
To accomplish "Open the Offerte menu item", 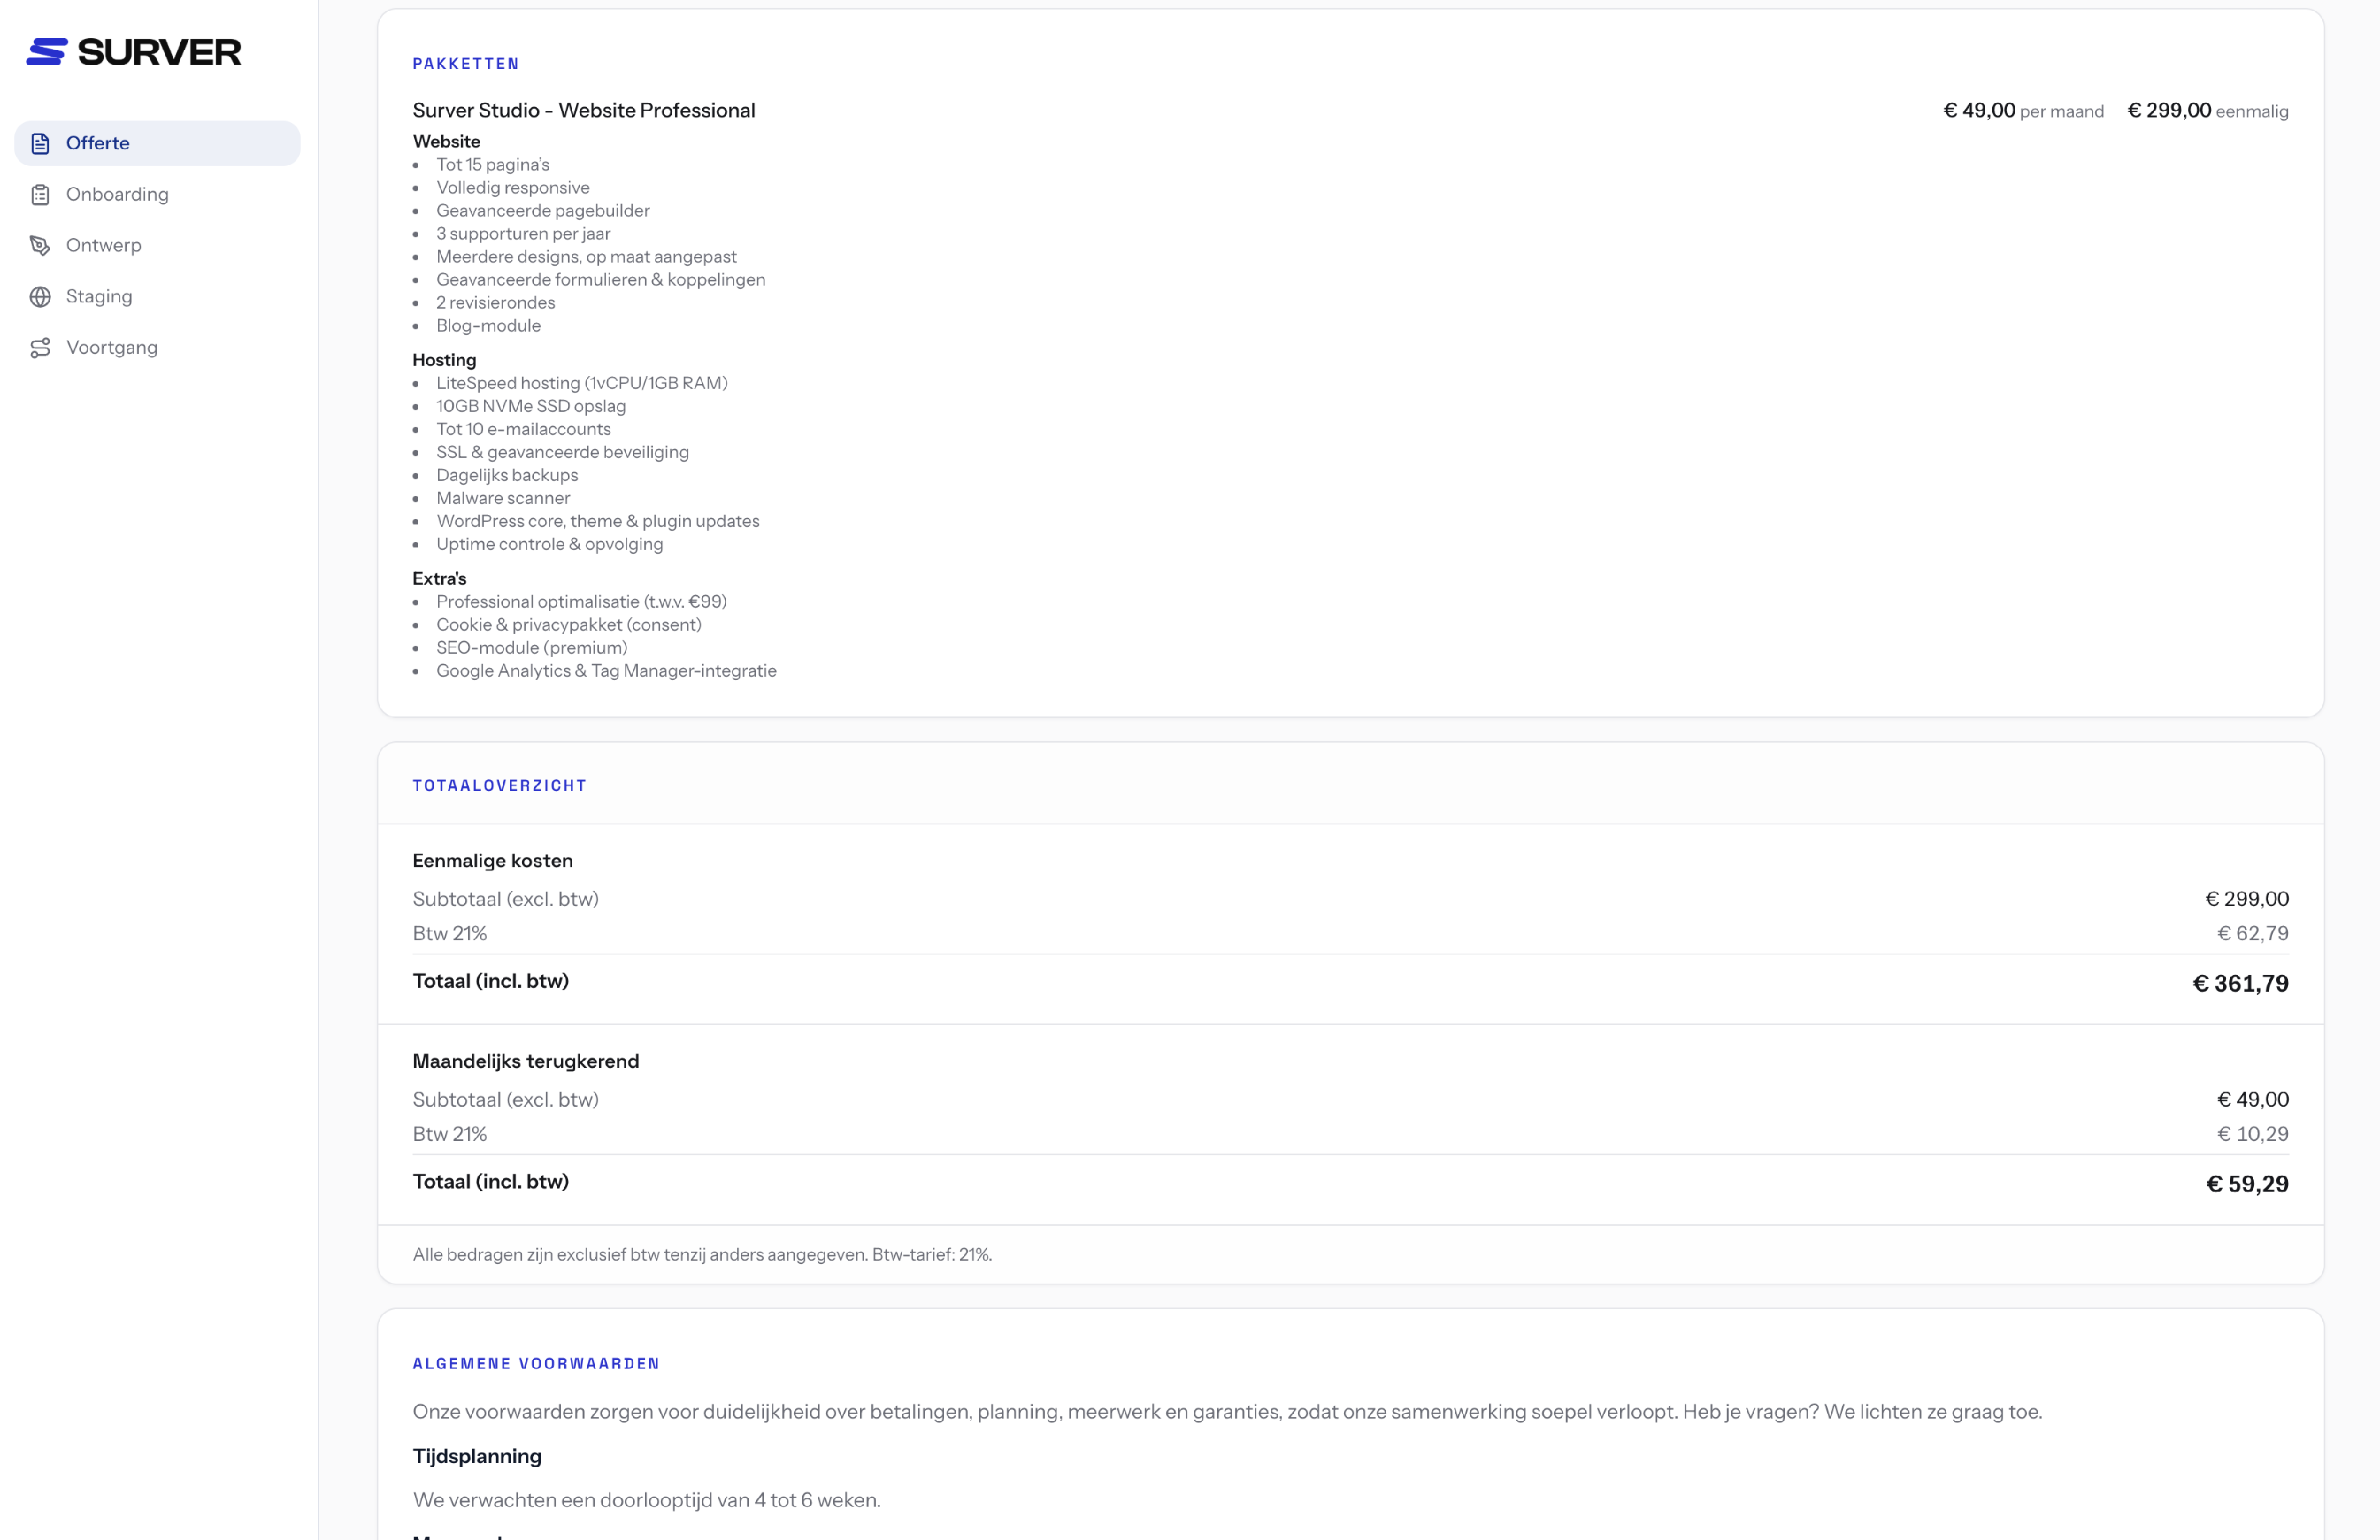I will pos(157,144).
